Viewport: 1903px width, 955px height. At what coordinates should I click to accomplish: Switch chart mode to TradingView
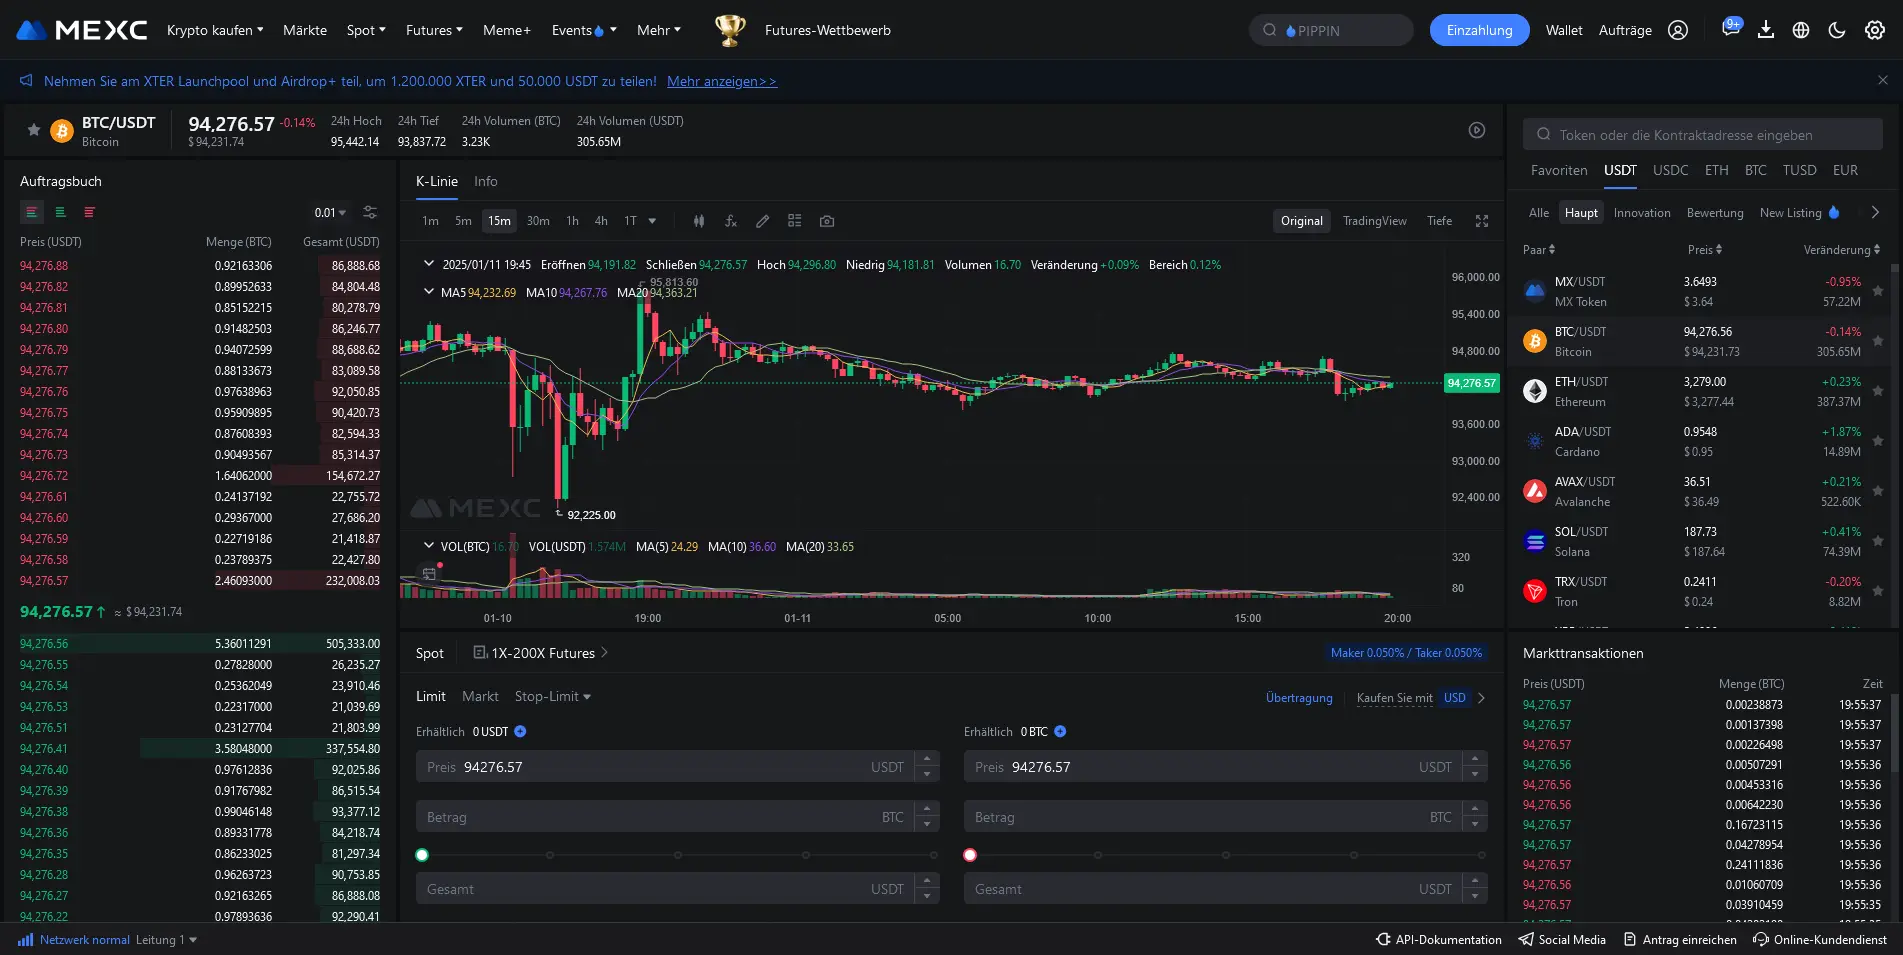click(1374, 221)
